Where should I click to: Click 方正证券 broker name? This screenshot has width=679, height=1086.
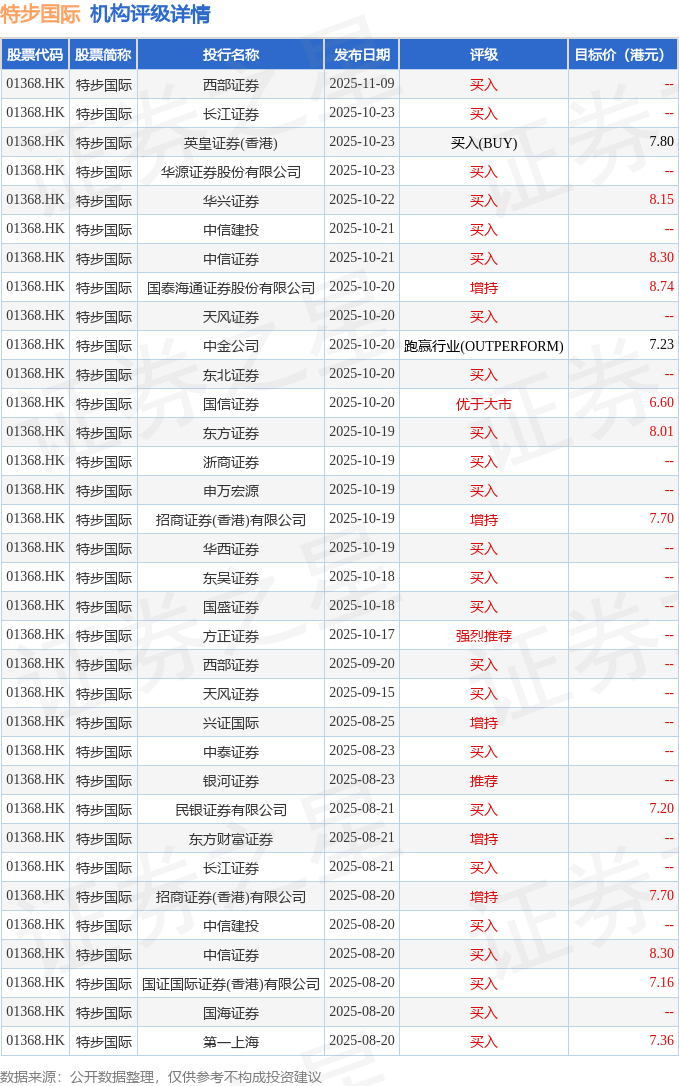231,636
